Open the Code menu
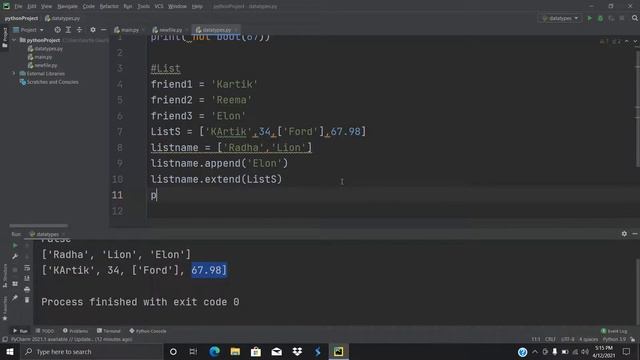 [x=89, y=7]
